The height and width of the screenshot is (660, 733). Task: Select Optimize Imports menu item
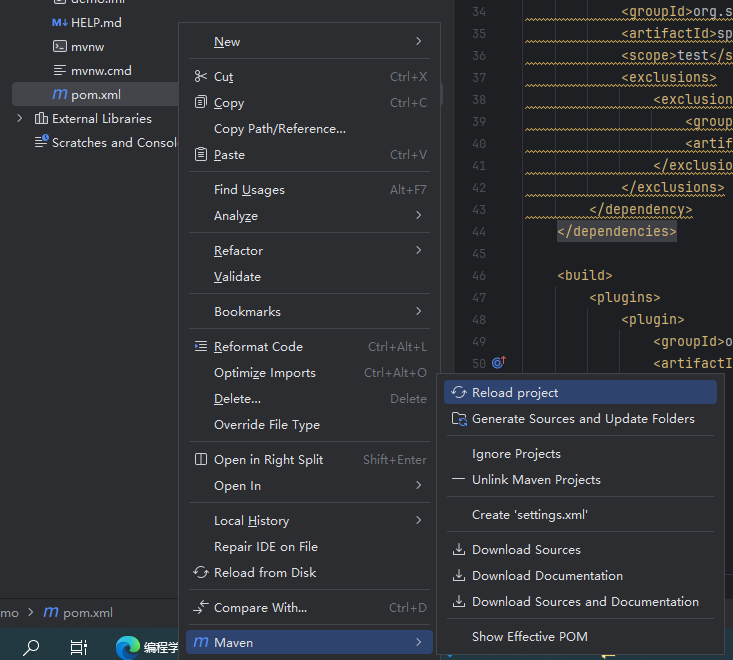click(x=309, y=373)
